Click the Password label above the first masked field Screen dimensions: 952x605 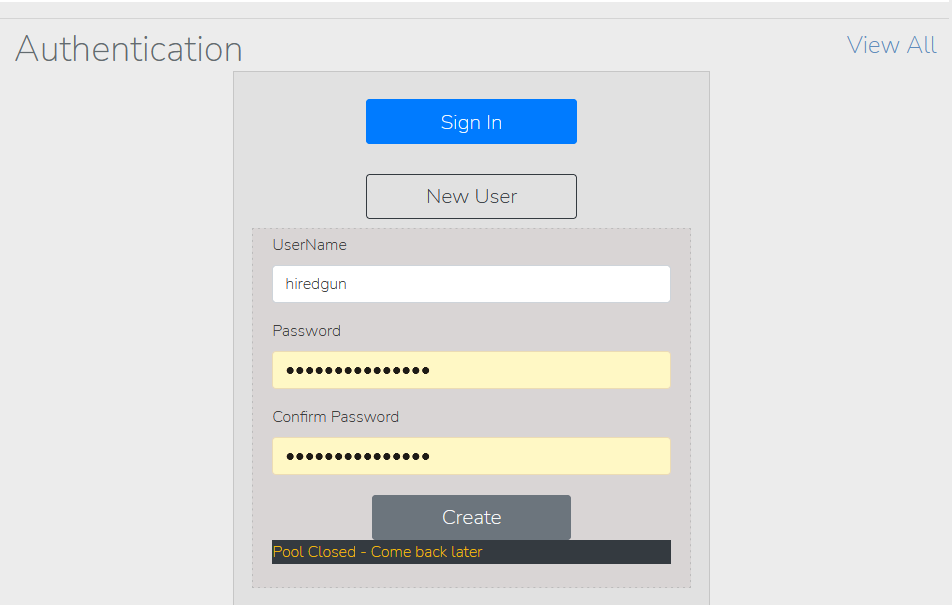click(307, 330)
